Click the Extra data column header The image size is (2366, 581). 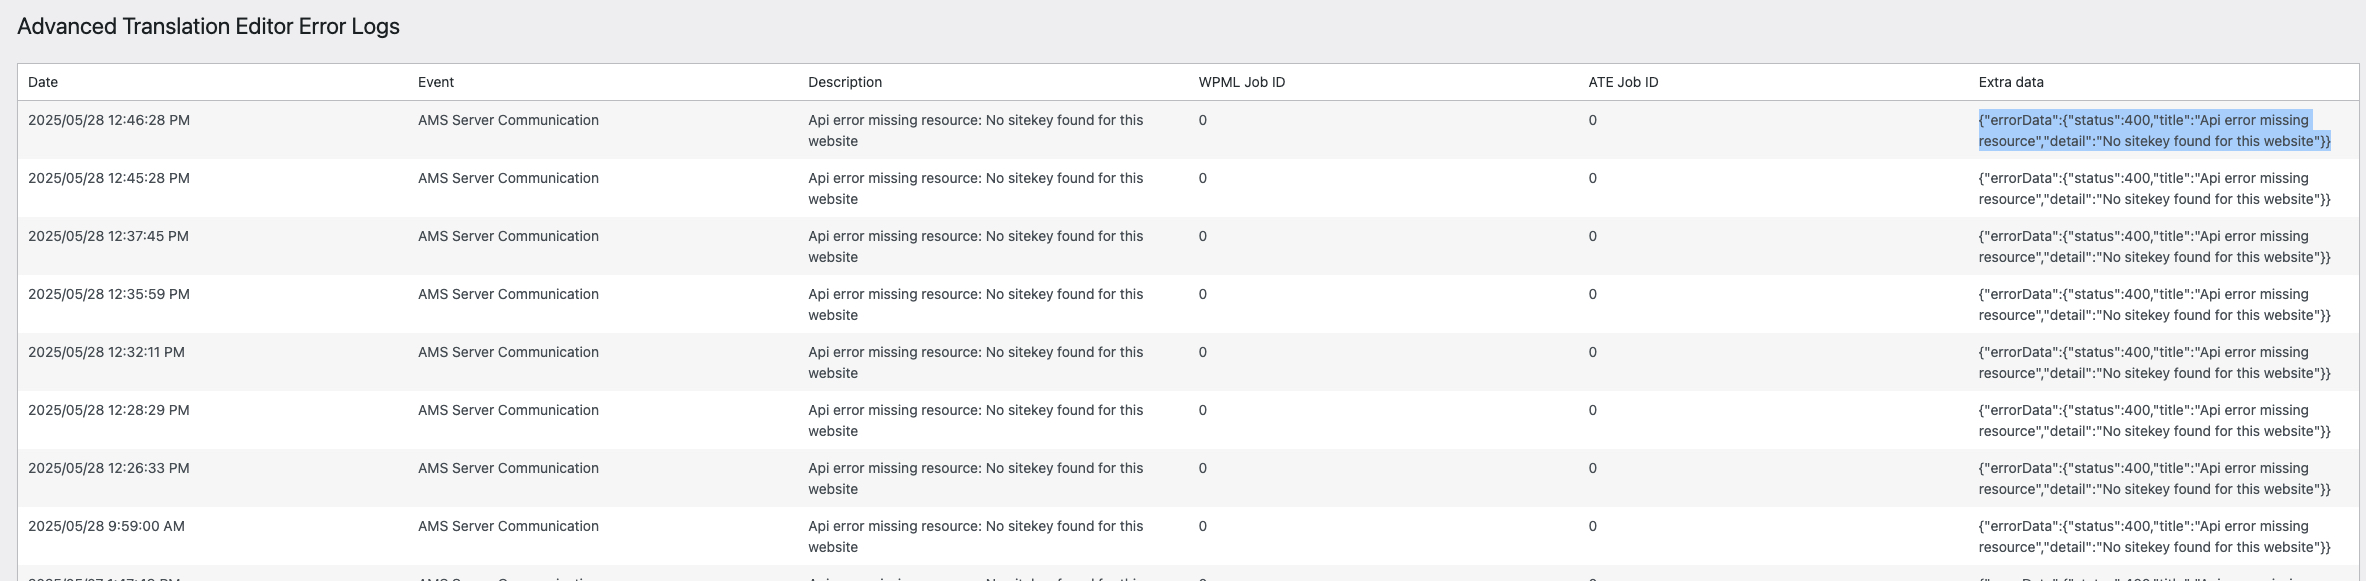tap(2011, 82)
